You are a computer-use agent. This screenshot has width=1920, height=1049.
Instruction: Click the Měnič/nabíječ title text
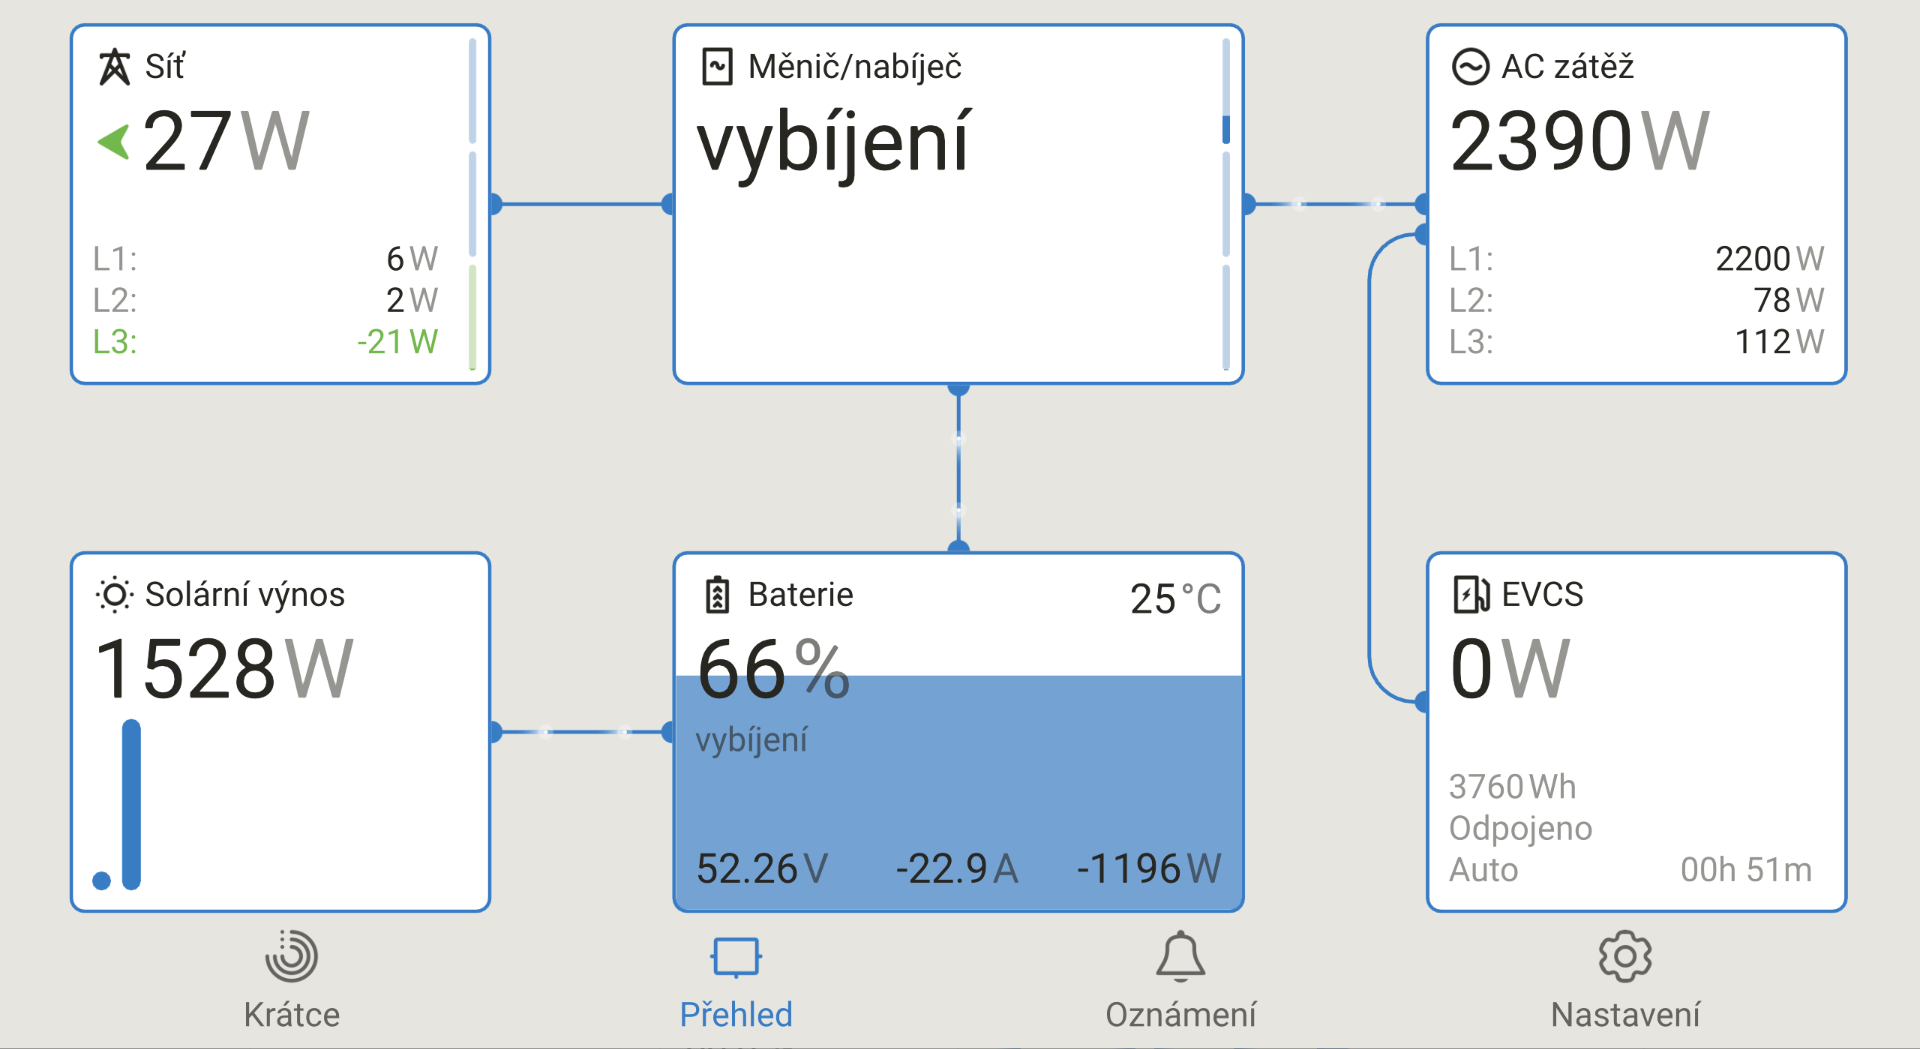tap(855, 67)
